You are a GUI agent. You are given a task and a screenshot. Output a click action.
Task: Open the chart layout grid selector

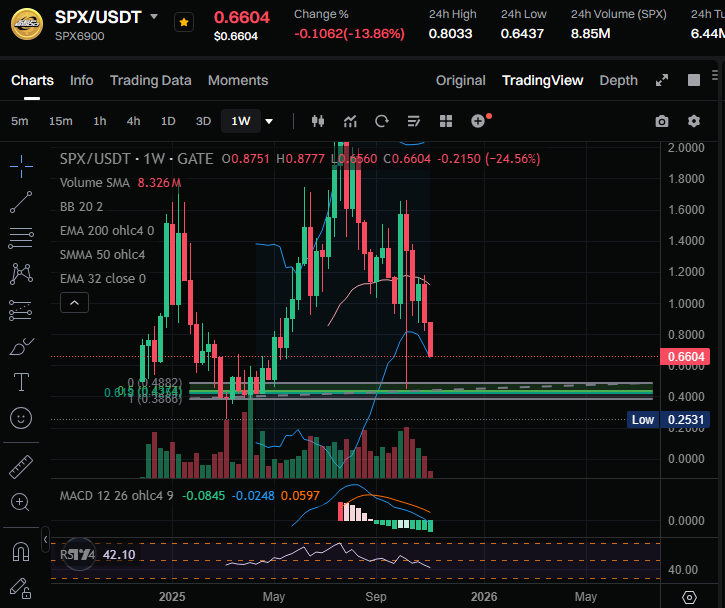446,121
